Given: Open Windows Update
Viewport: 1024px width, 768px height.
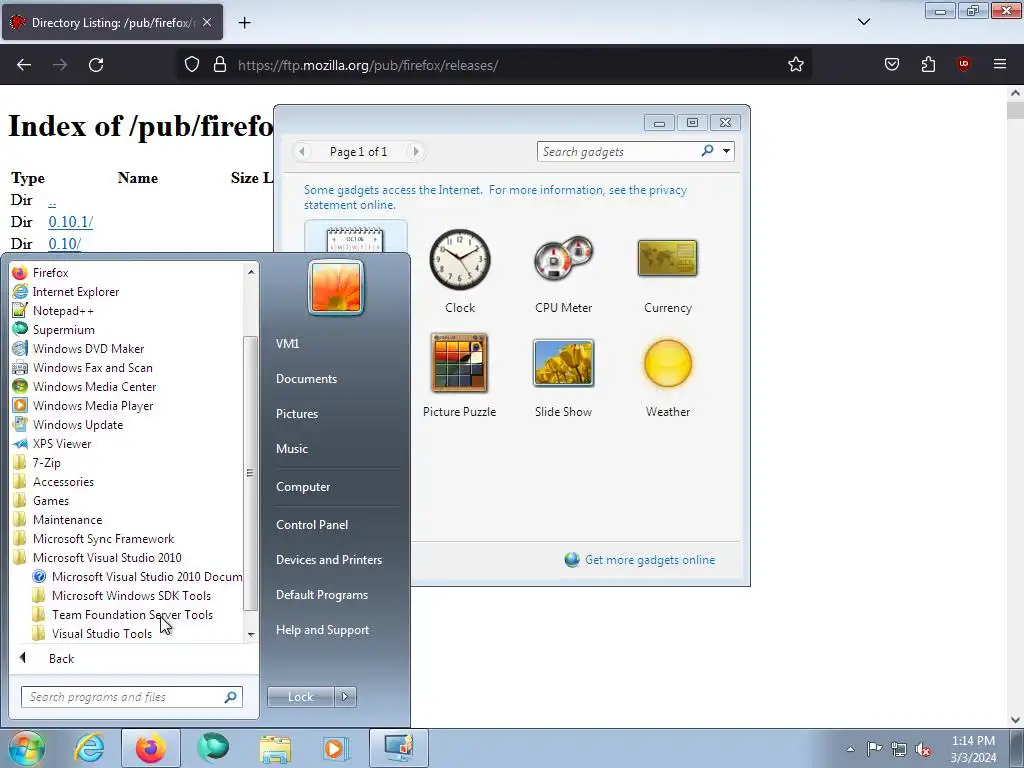Looking at the screenshot, I should click(78, 424).
